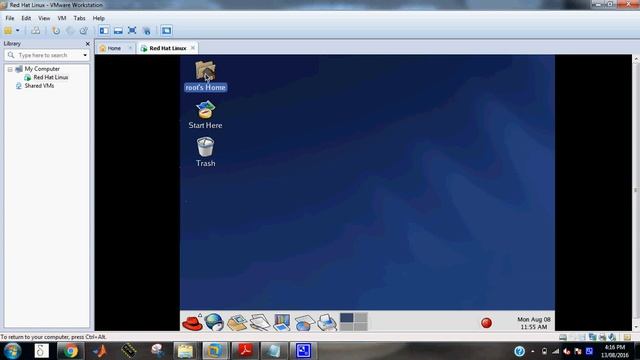Click the blue help tray icon

click(x=519, y=351)
